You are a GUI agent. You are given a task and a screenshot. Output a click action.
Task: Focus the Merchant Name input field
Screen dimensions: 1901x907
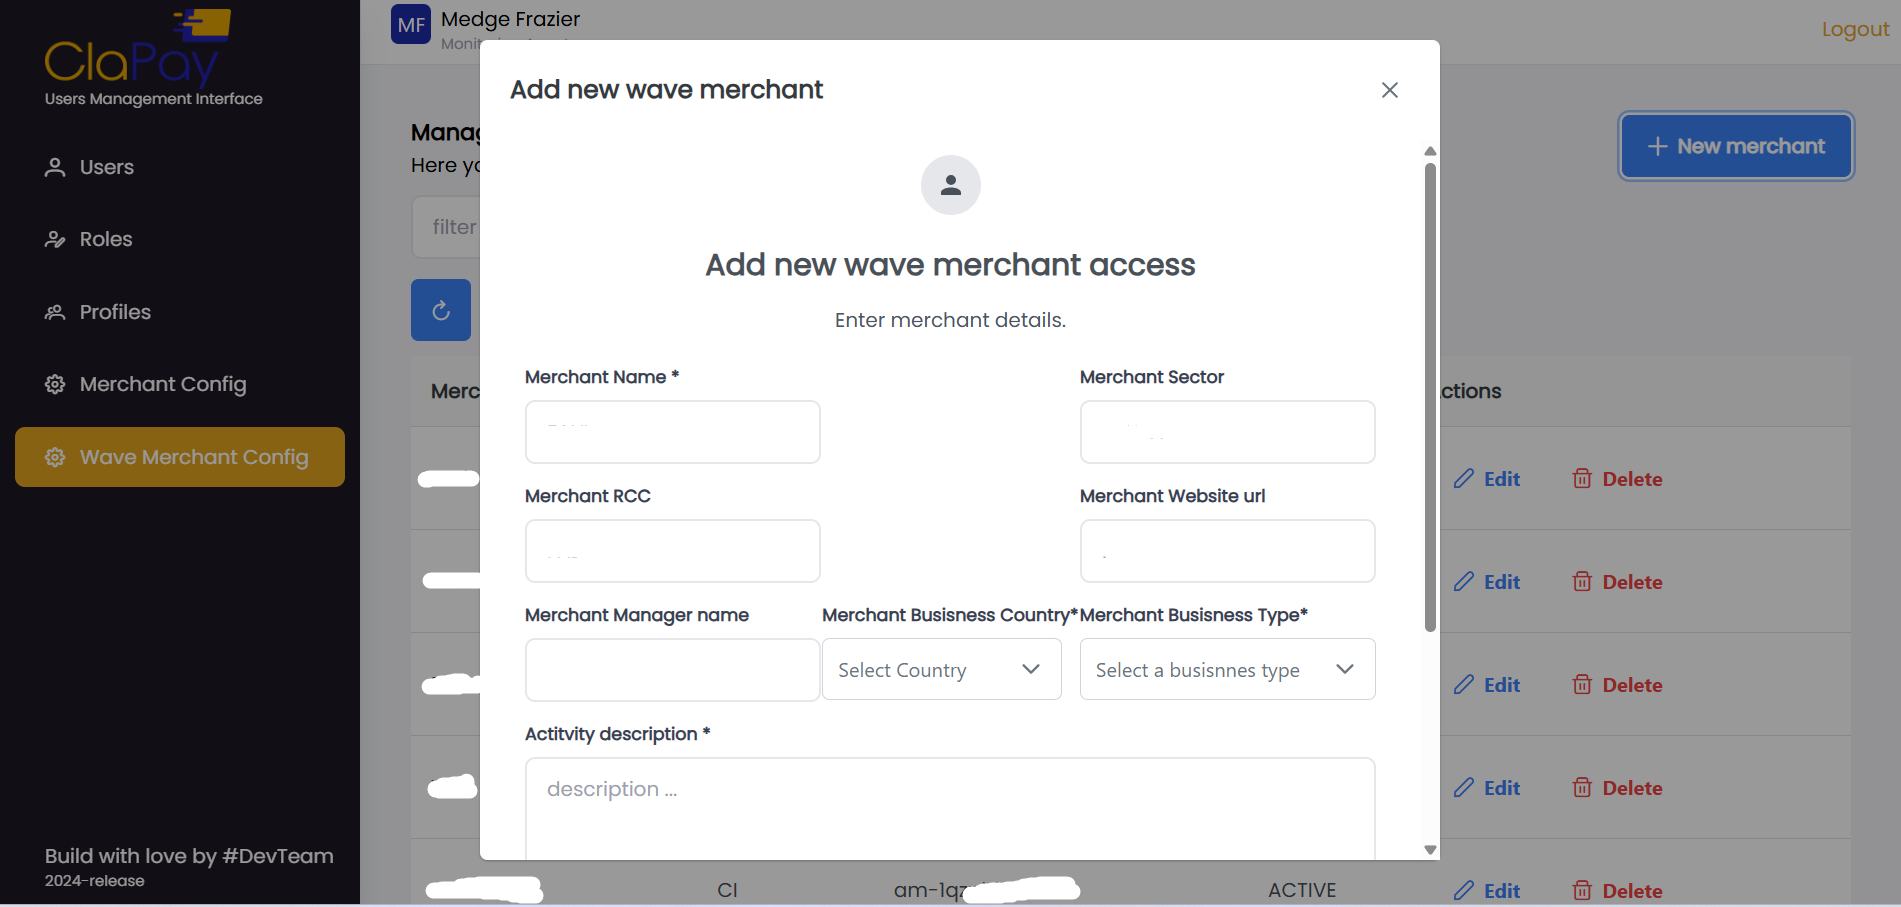(672, 432)
